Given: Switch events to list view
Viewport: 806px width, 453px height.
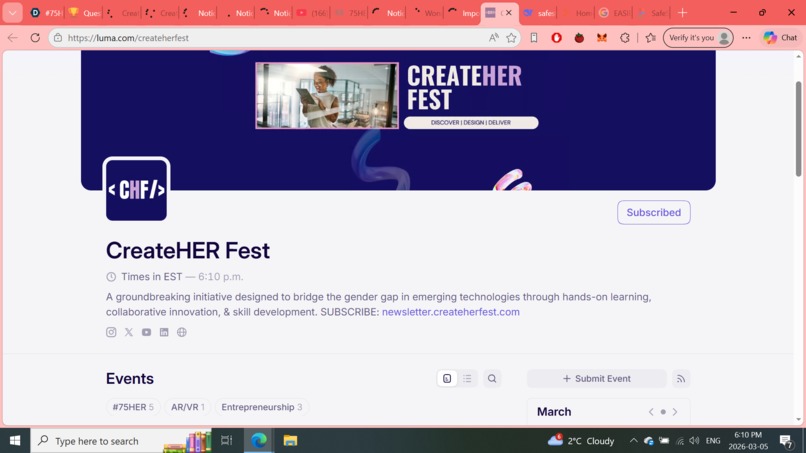Looking at the screenshot, I should [x=467, y=378].
